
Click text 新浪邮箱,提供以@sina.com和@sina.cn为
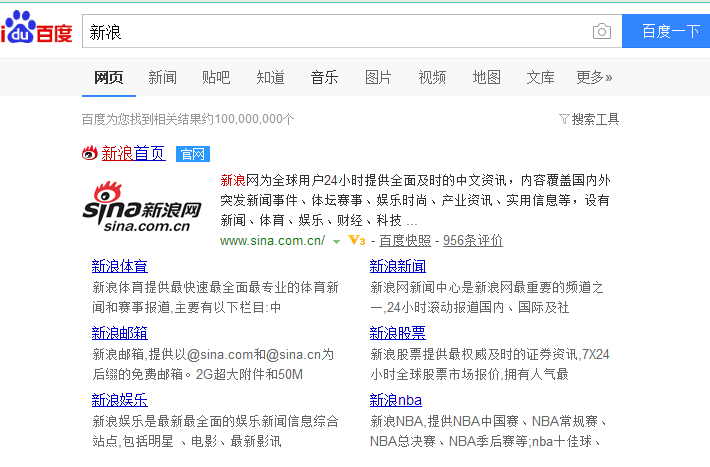tap(213, 354)
